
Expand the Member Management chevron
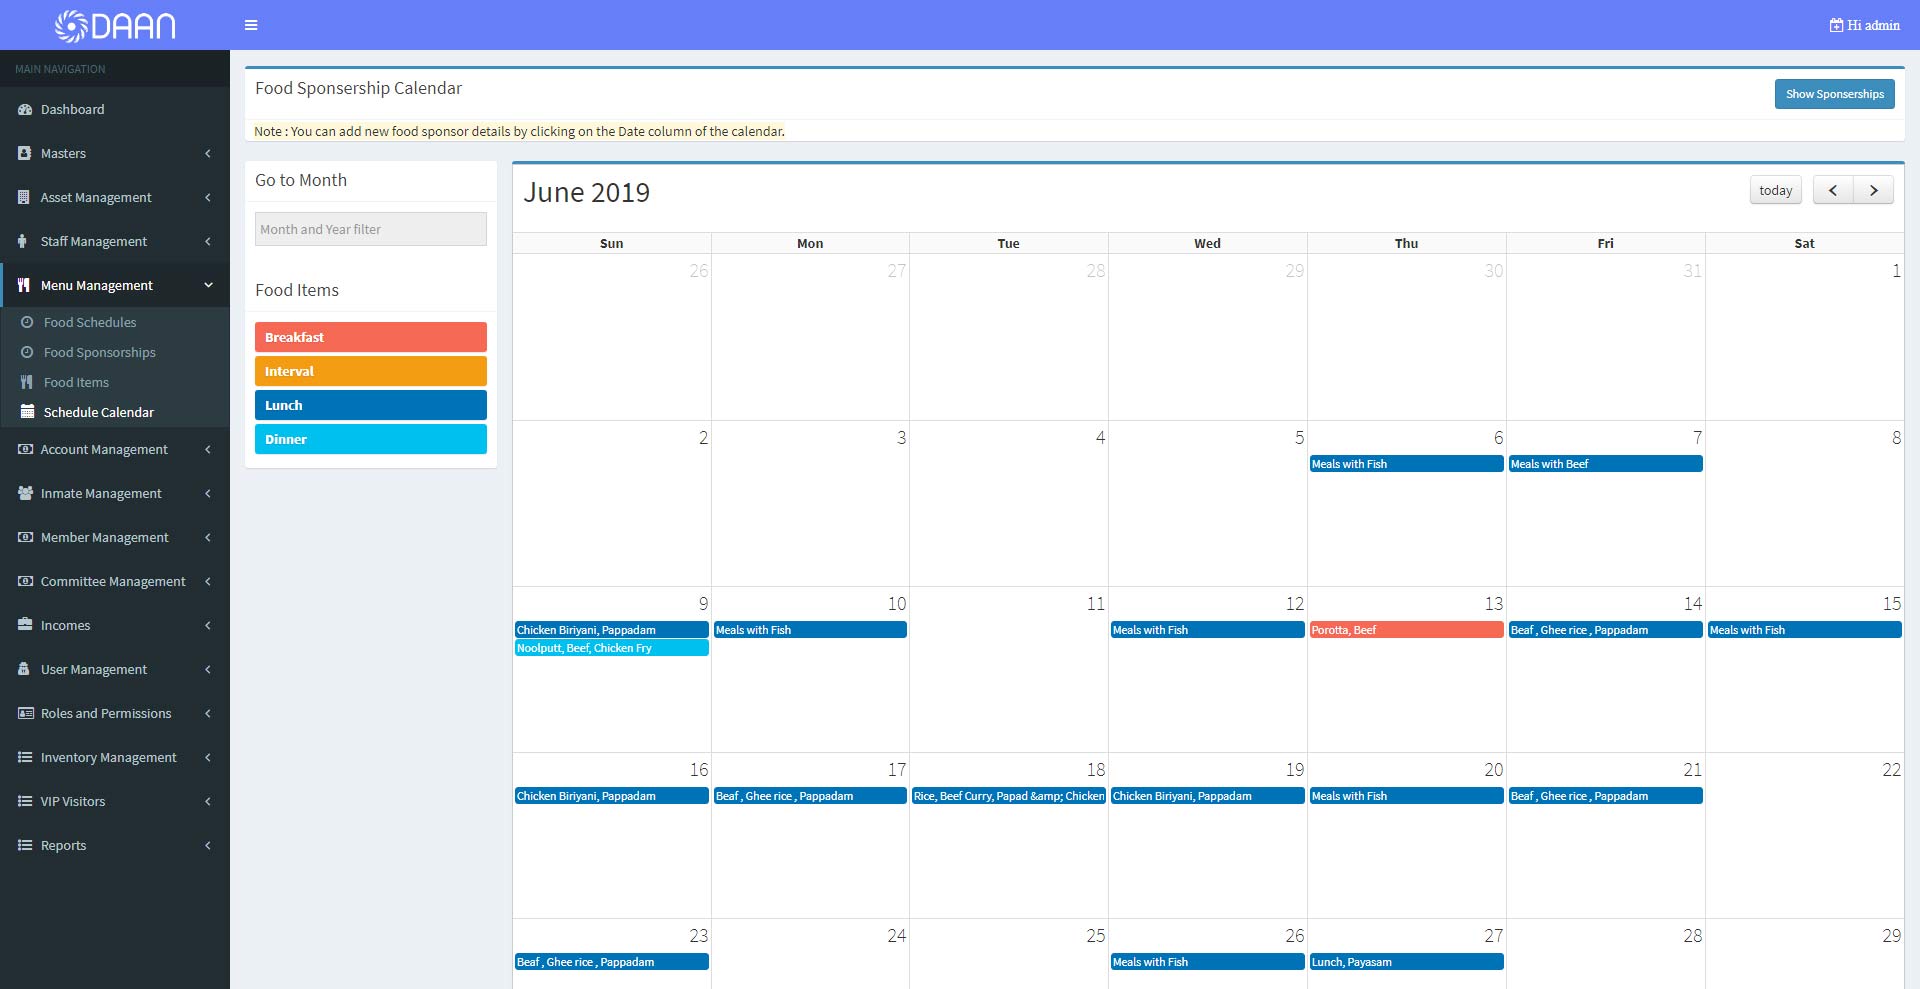pyautogui.click(x=208, y=537)
